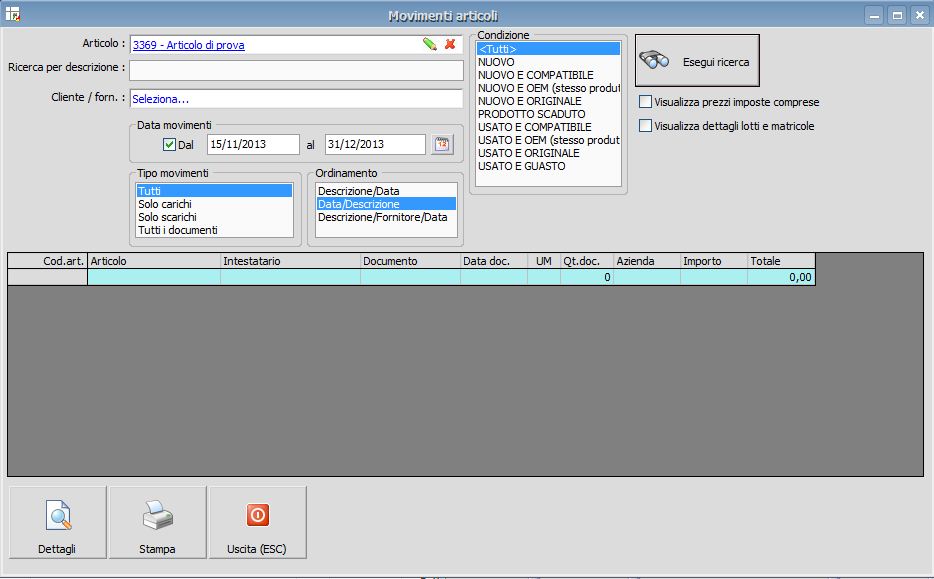Select USATO E OEM condition
This screenshot has width=934, height=579.
tap(548, 140)
